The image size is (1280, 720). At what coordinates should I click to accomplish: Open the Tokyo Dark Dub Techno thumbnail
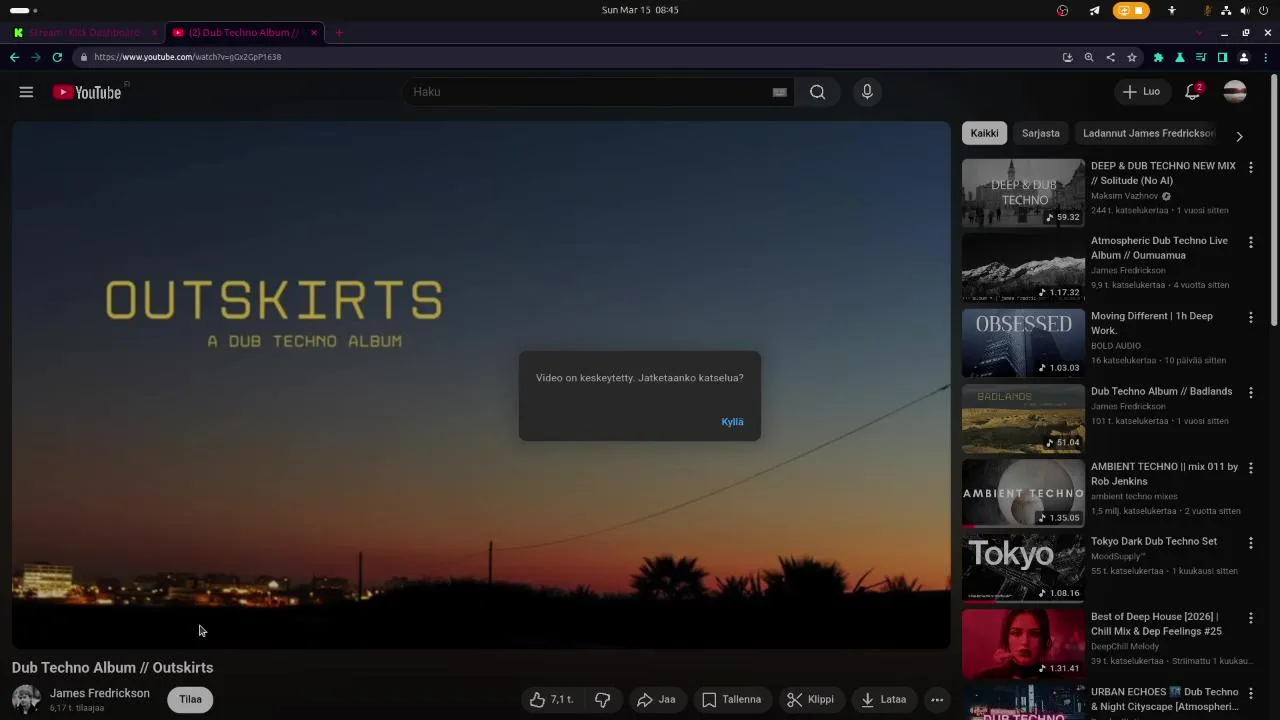pos(1023,568)
